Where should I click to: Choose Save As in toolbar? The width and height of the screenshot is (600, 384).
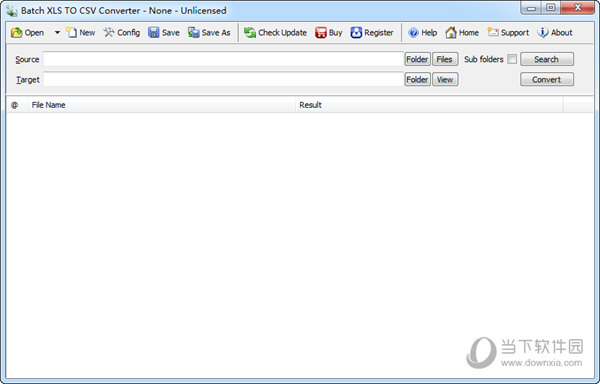[209, 33]
